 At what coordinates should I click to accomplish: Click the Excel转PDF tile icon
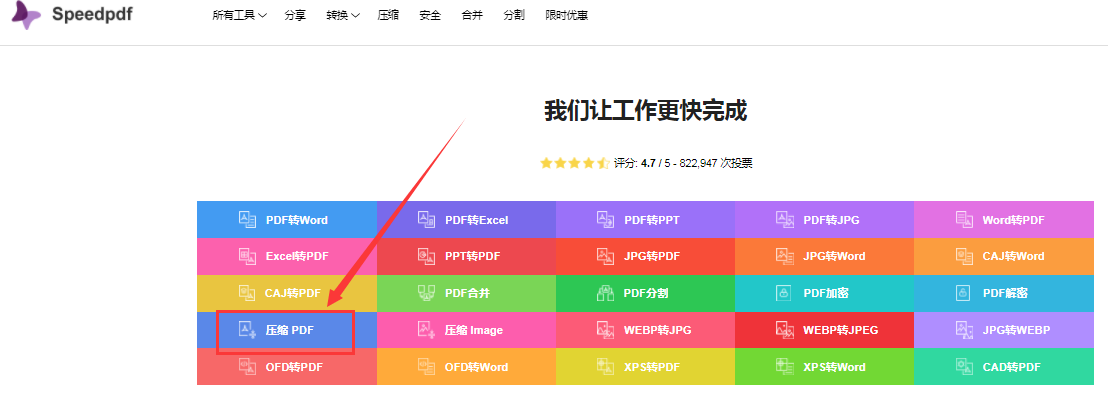coord(247,256)
